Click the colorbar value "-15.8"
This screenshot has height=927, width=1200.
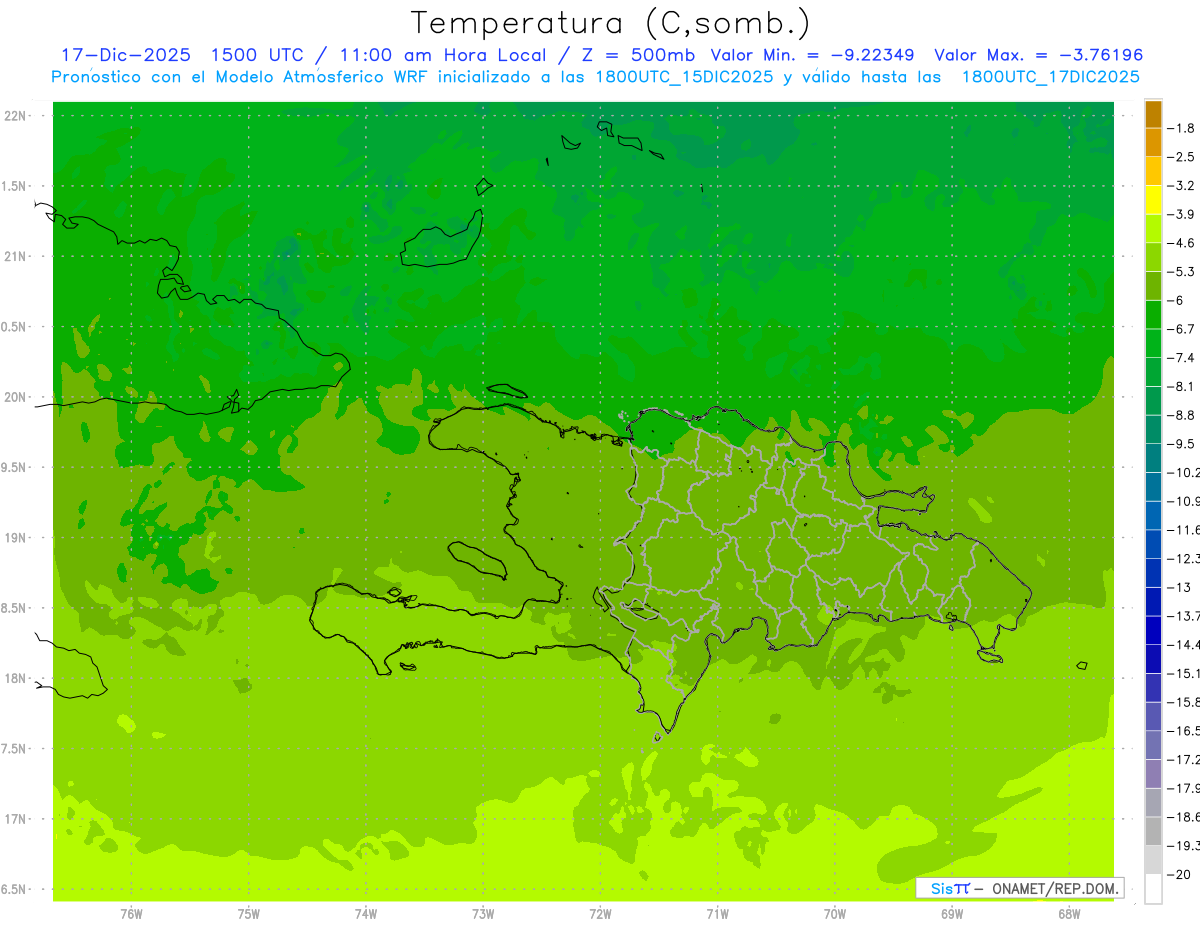point(1184,702)
